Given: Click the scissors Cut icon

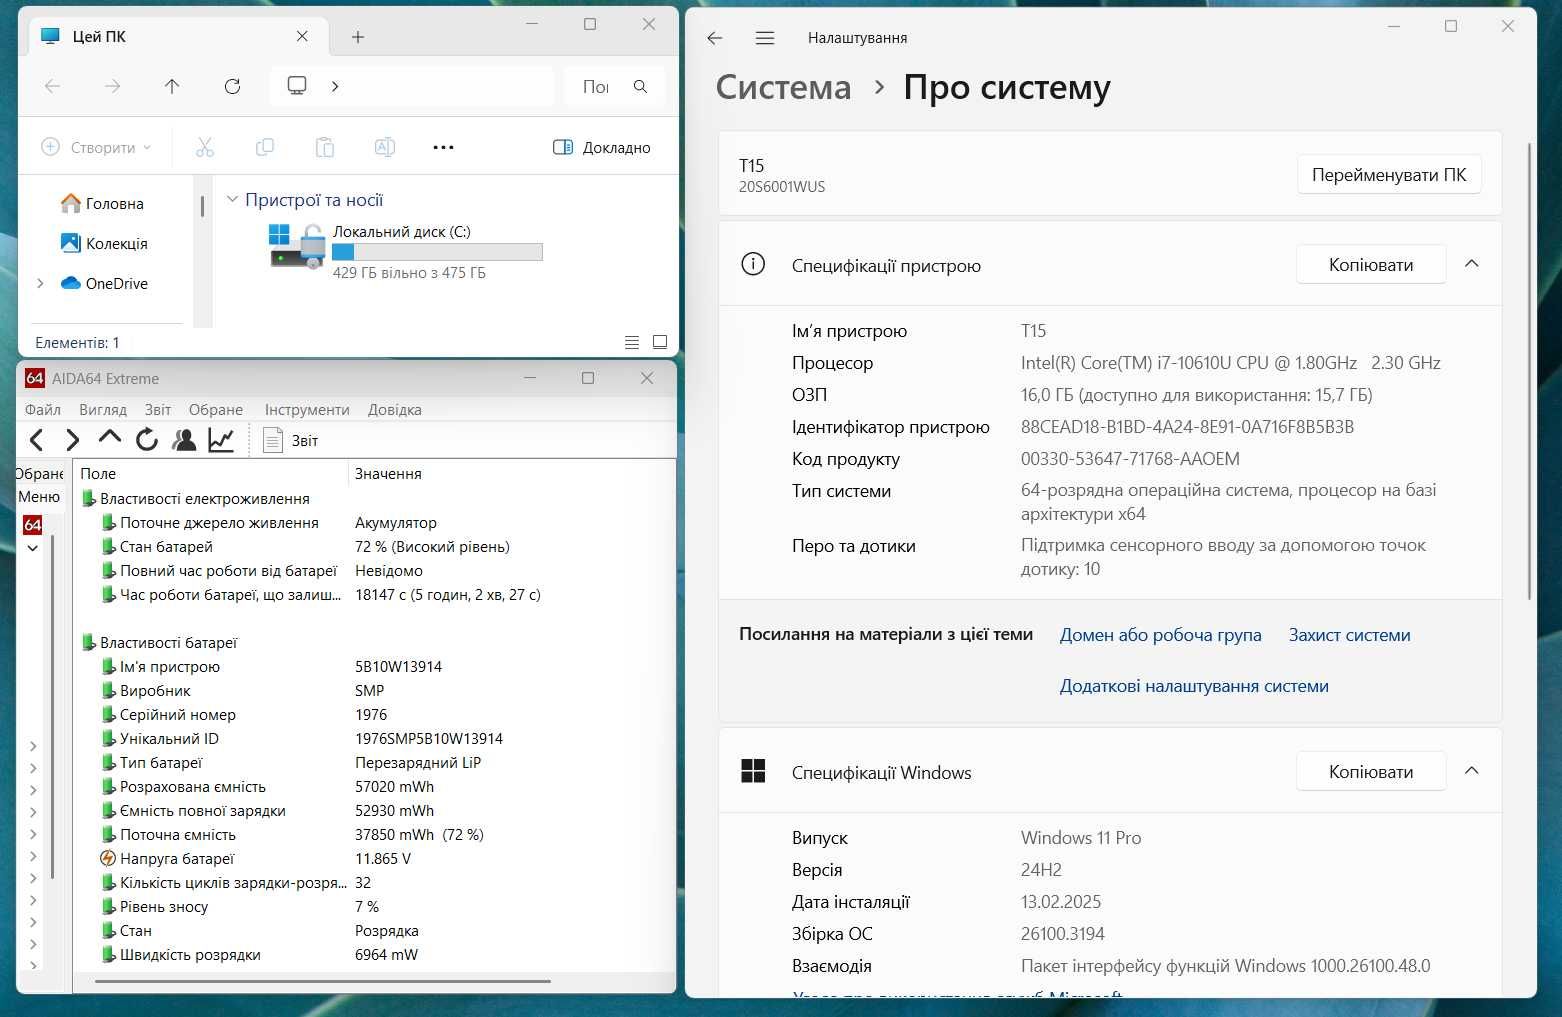Looking at the screenshot, I should click(205, 147).
